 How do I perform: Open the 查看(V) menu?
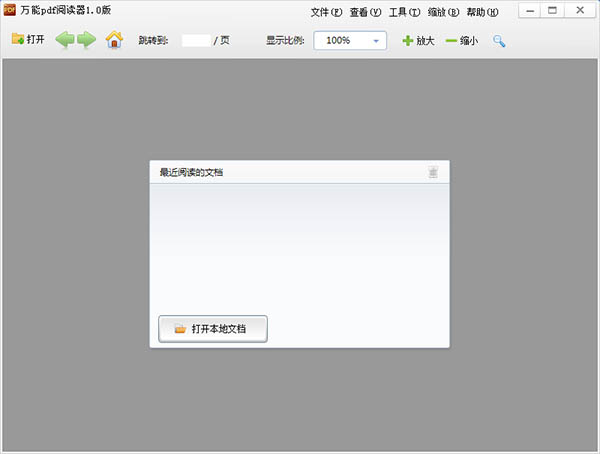[x=365, y=13]
